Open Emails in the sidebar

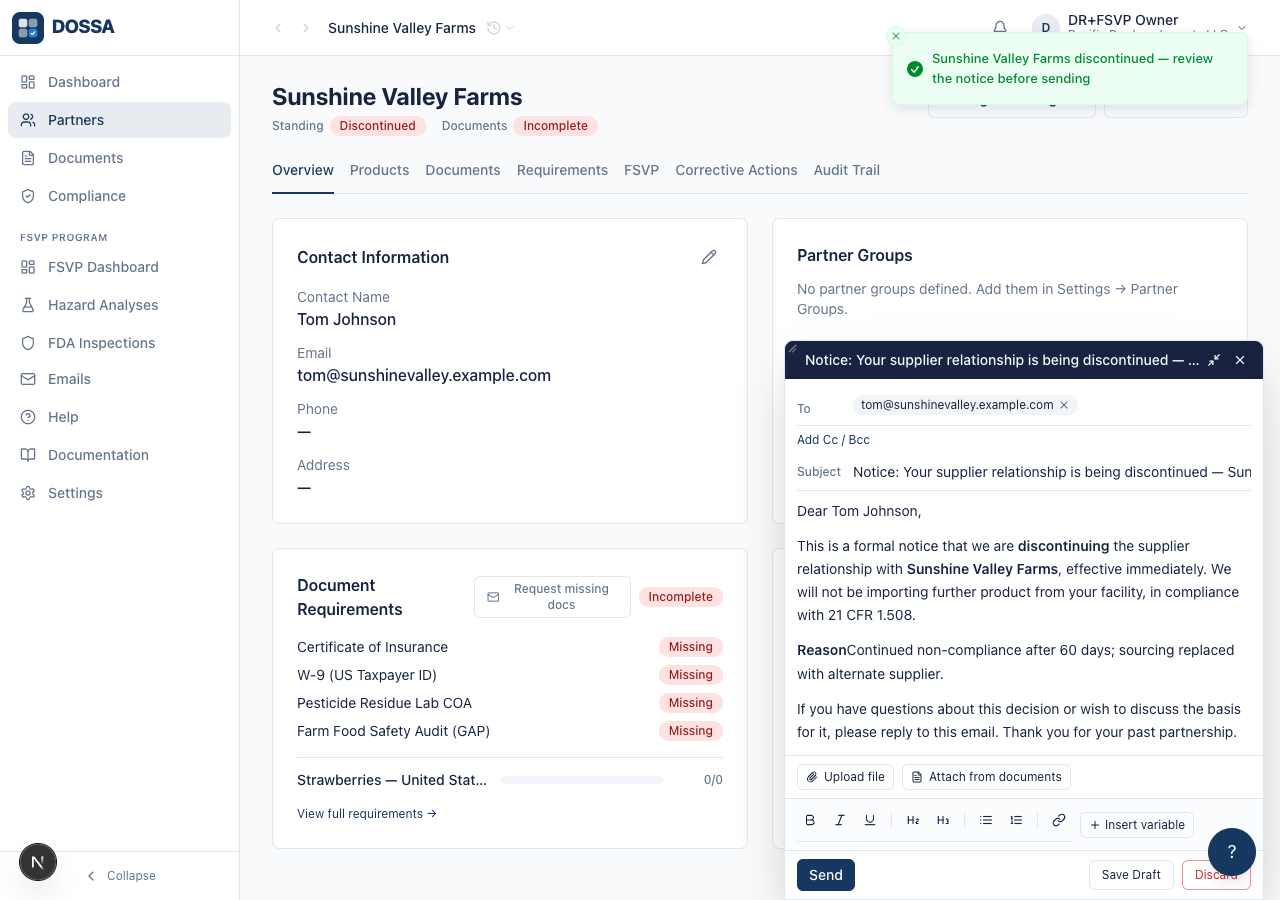(119, 379)
